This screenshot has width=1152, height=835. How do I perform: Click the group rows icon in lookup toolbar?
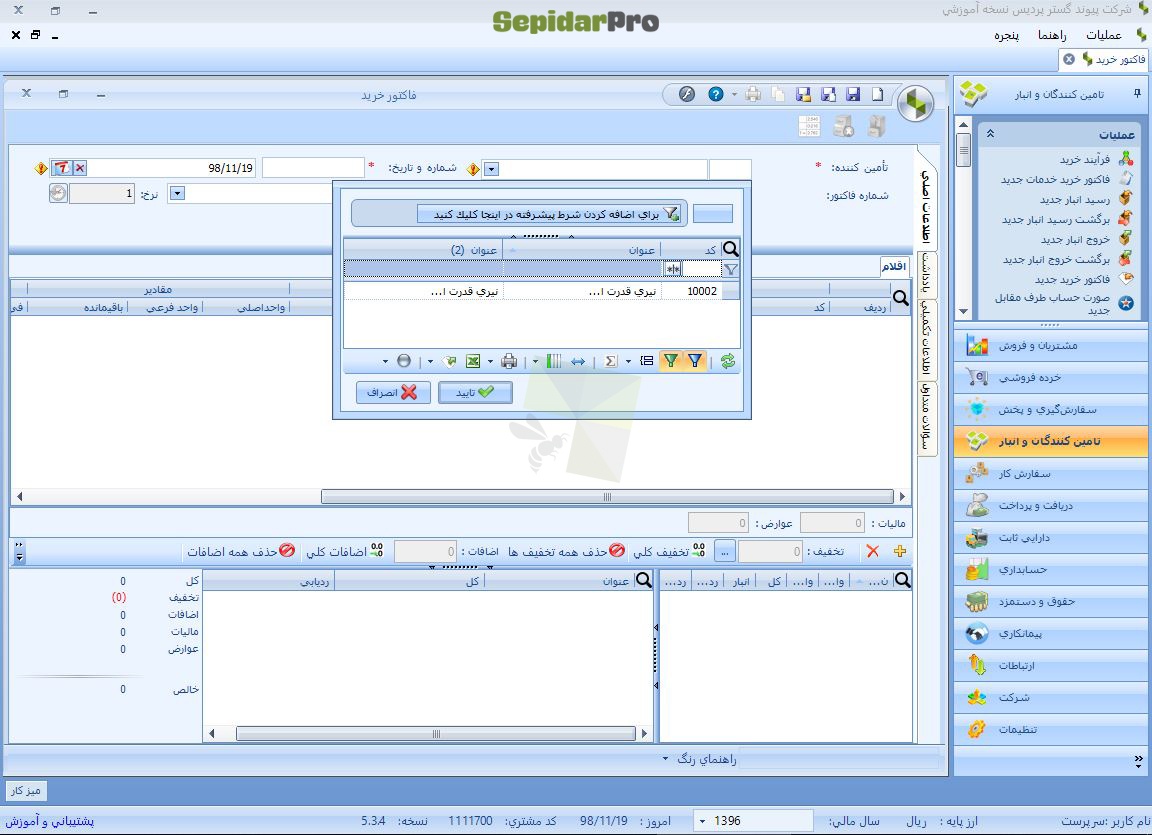[x=647, y=361]
